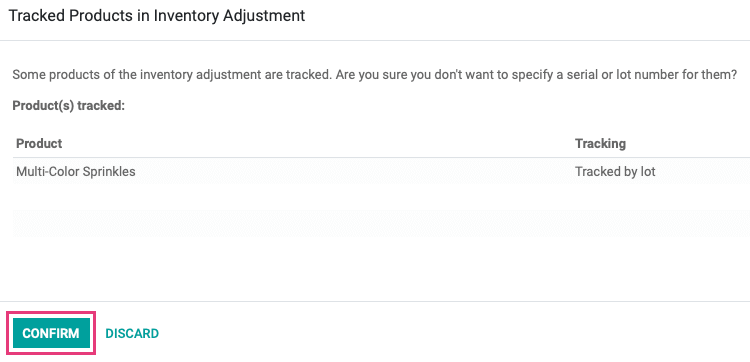Click the serial or lot number warning message

tap(374, 75)
